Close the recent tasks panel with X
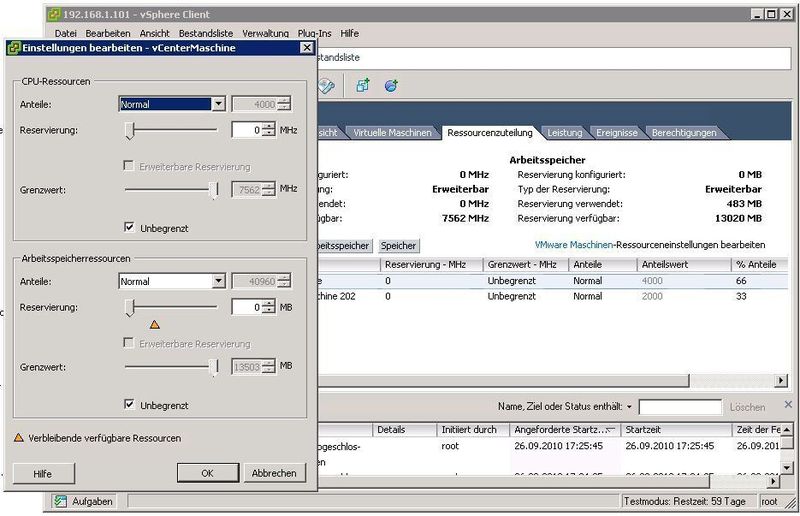800x516 pixels. pyautogui.click(x=788, y=406)
